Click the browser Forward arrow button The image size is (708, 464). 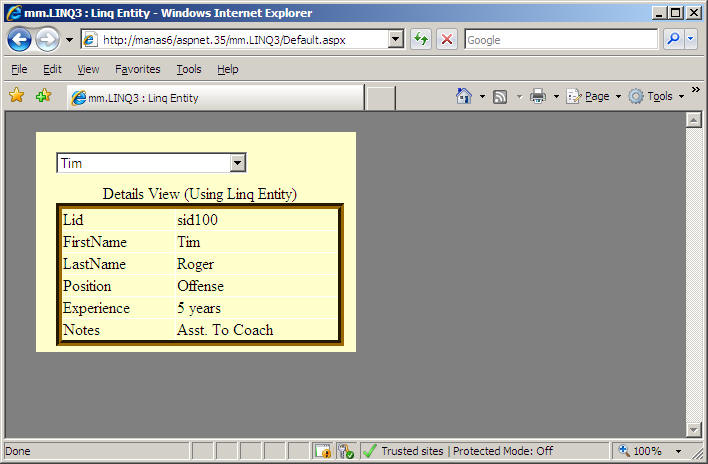[47, 40]
